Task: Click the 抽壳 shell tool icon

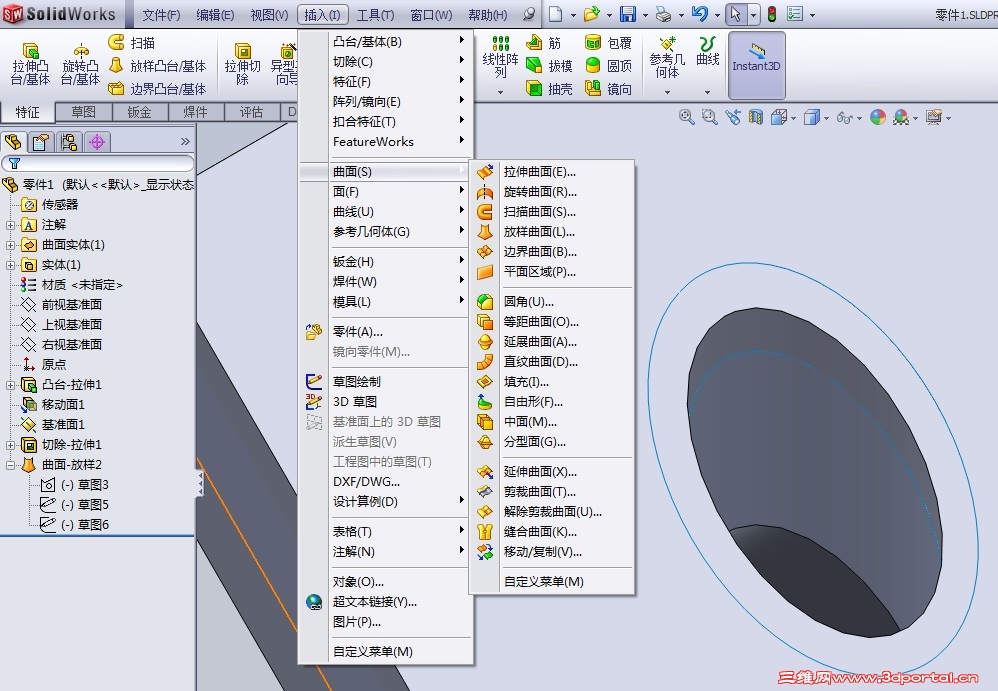Action: tap(534, 88)
